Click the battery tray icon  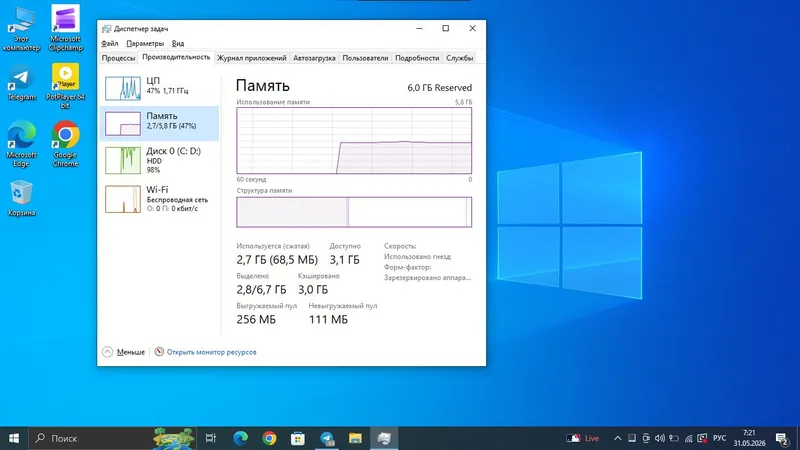click(x=674, y=438)
